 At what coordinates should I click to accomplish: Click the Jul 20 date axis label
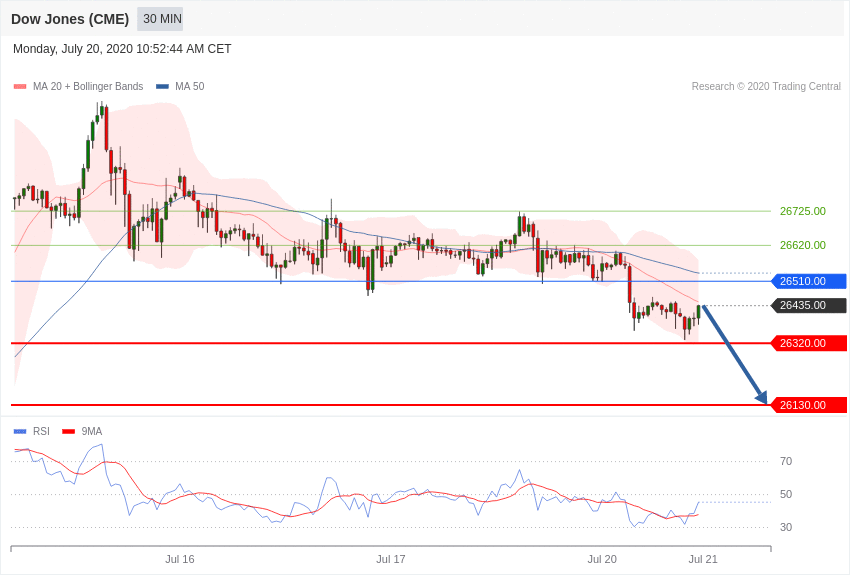[602, 559]
